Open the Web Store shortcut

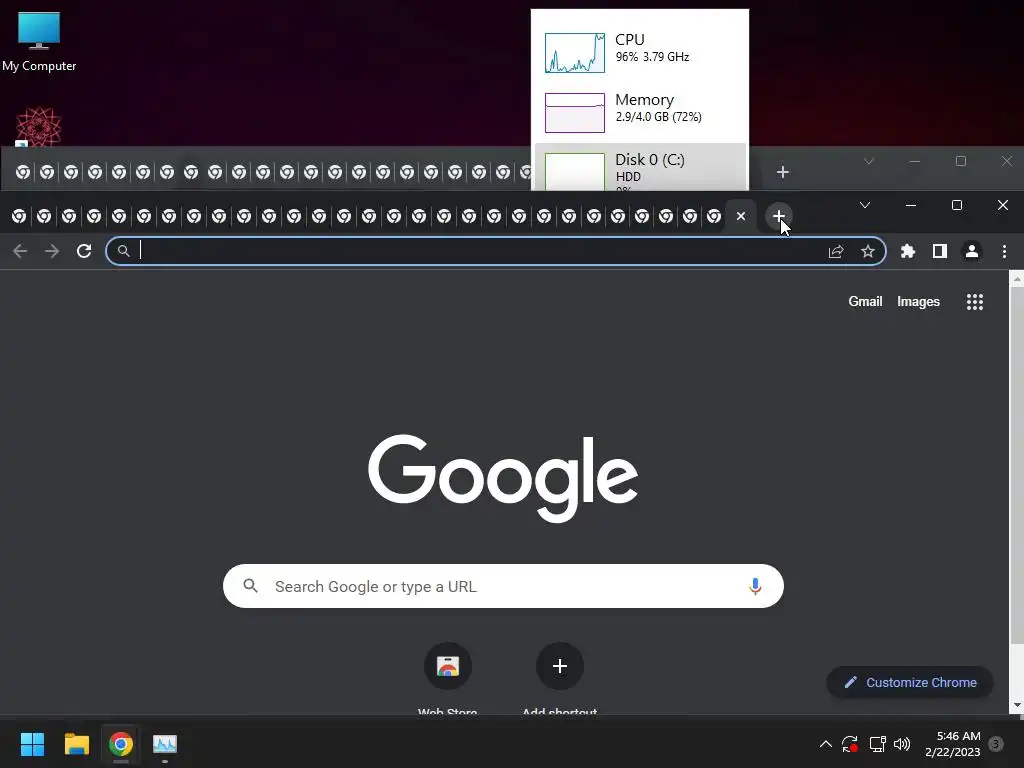pyautogui.click(x=448, y=666)
